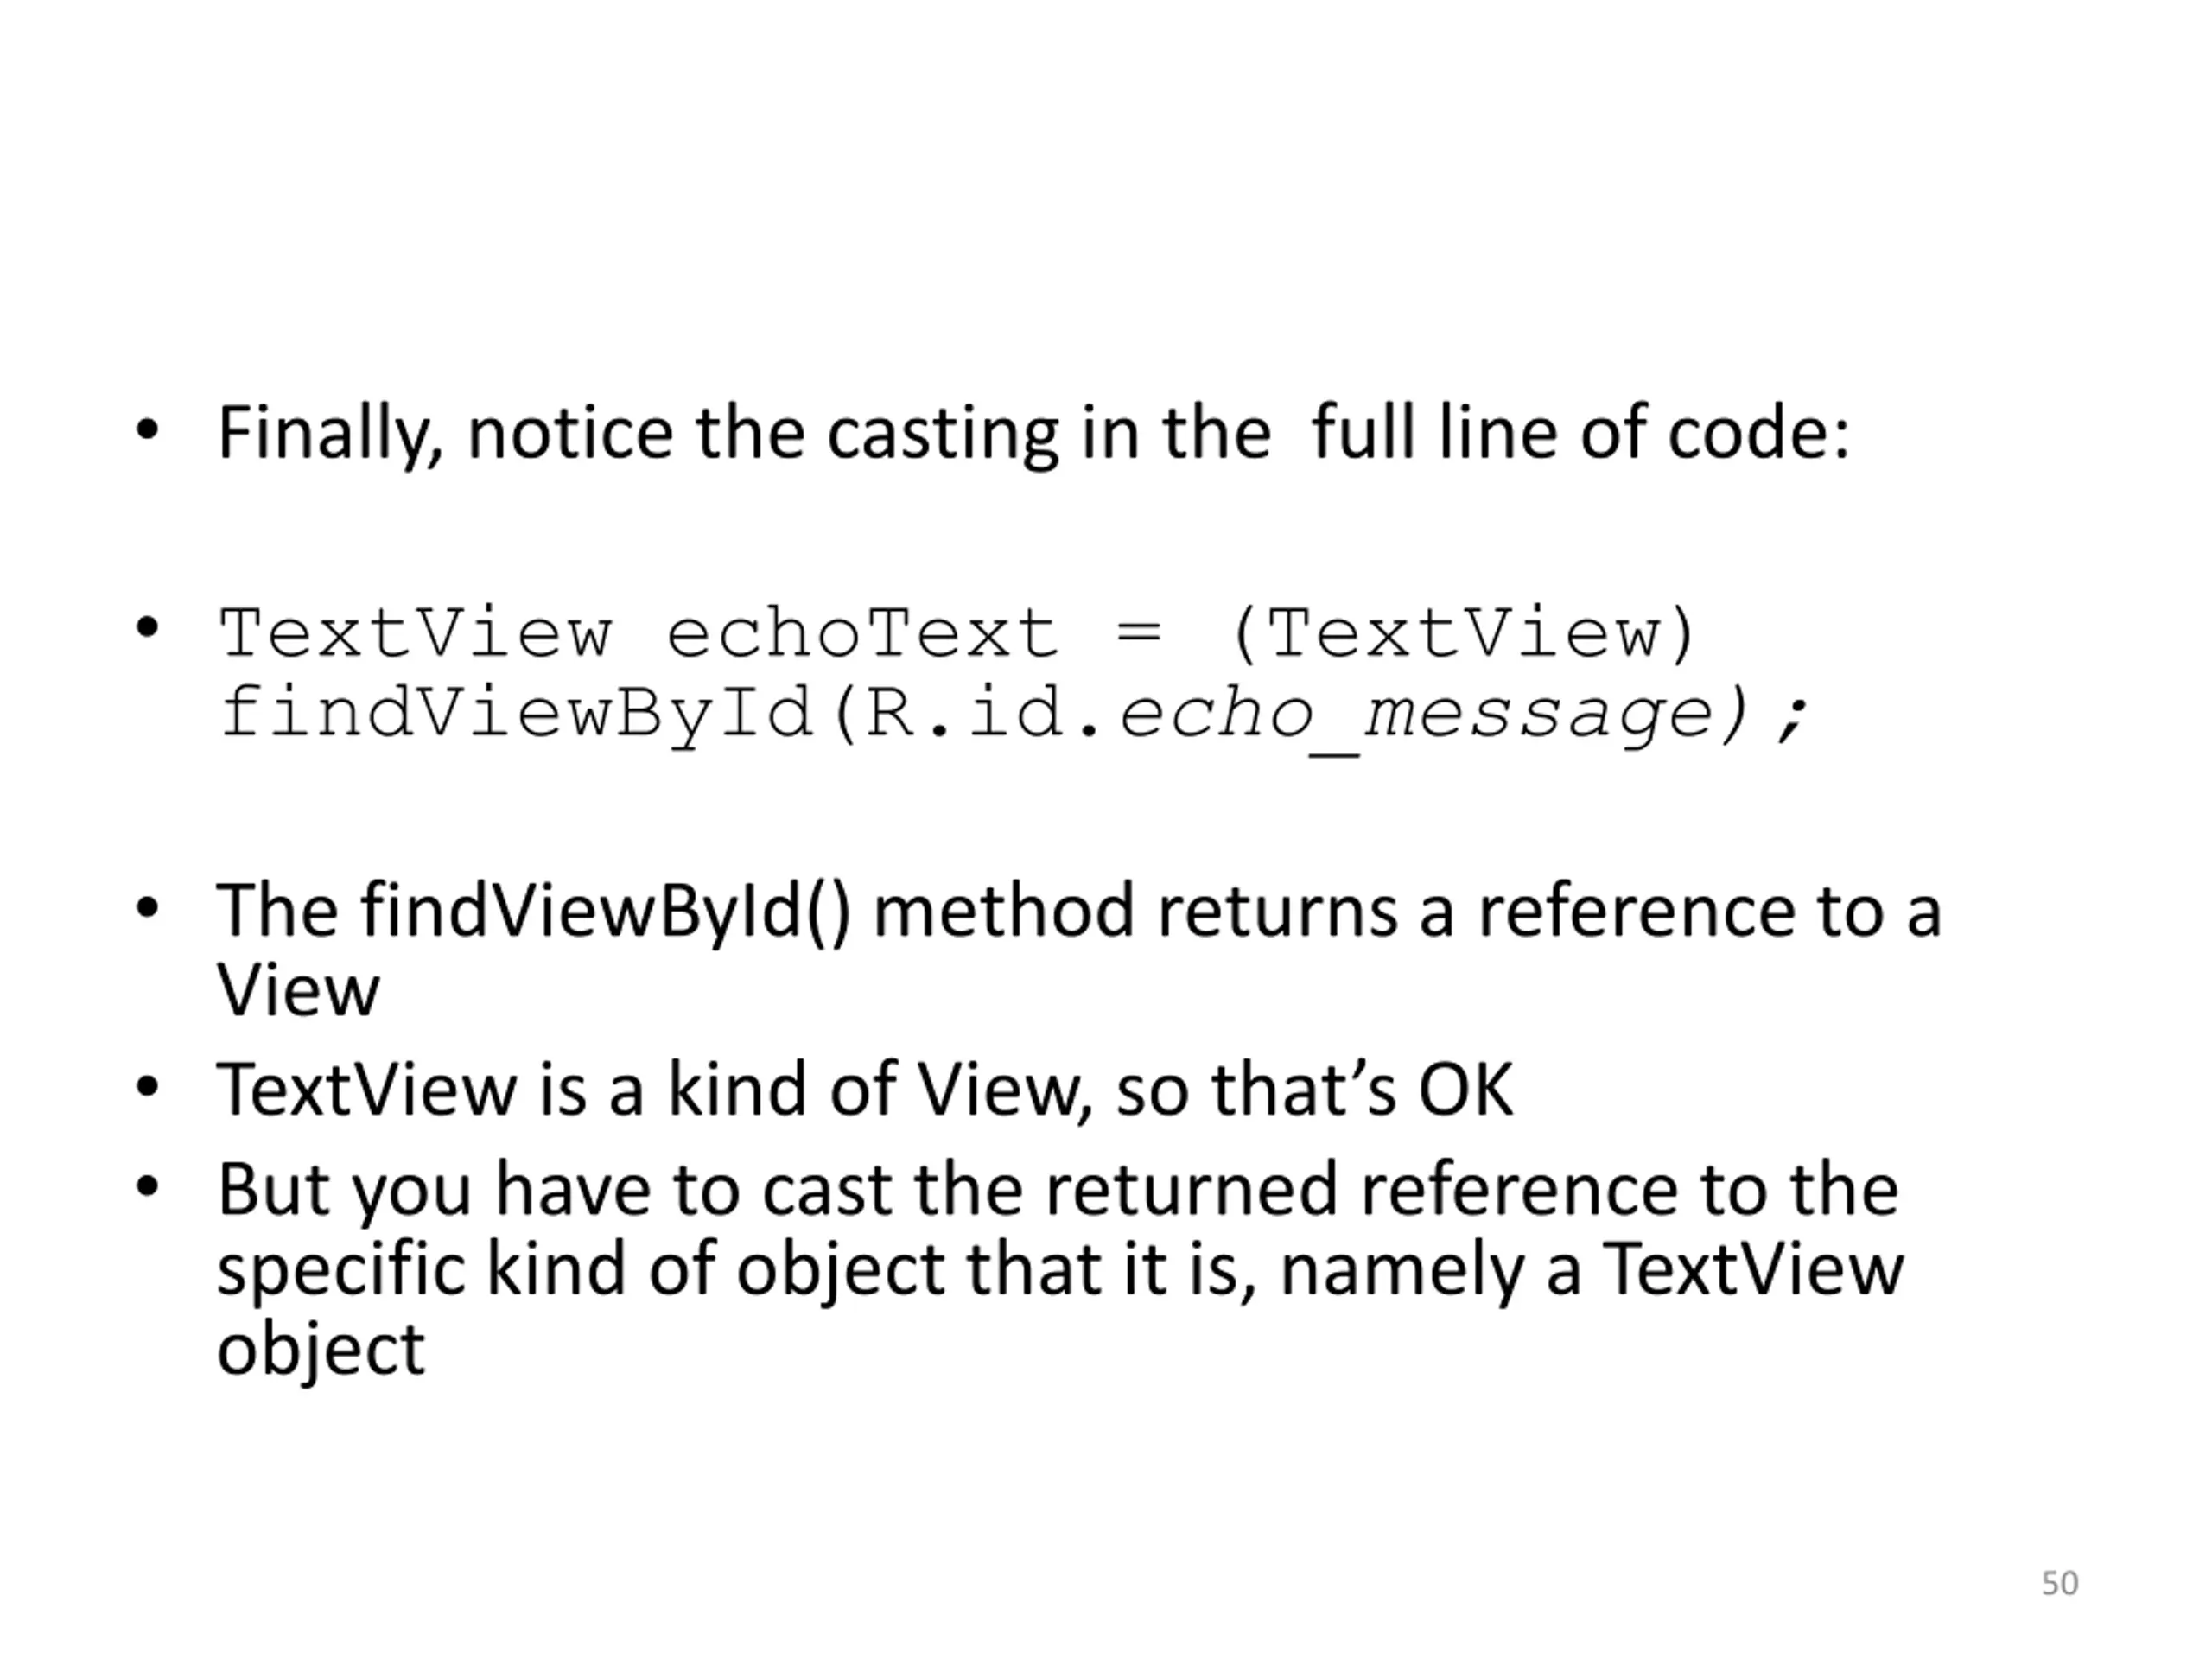Click the word 'TextView' starting the code line

[x=414, y=633]
